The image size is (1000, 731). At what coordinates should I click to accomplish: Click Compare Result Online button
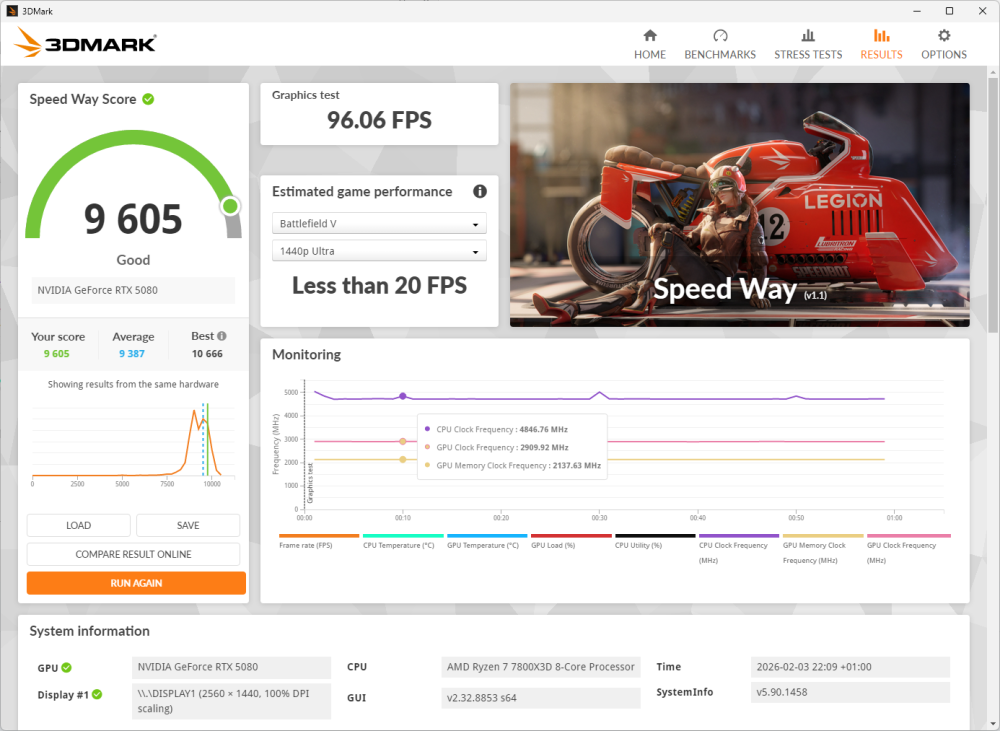[133, 554]
